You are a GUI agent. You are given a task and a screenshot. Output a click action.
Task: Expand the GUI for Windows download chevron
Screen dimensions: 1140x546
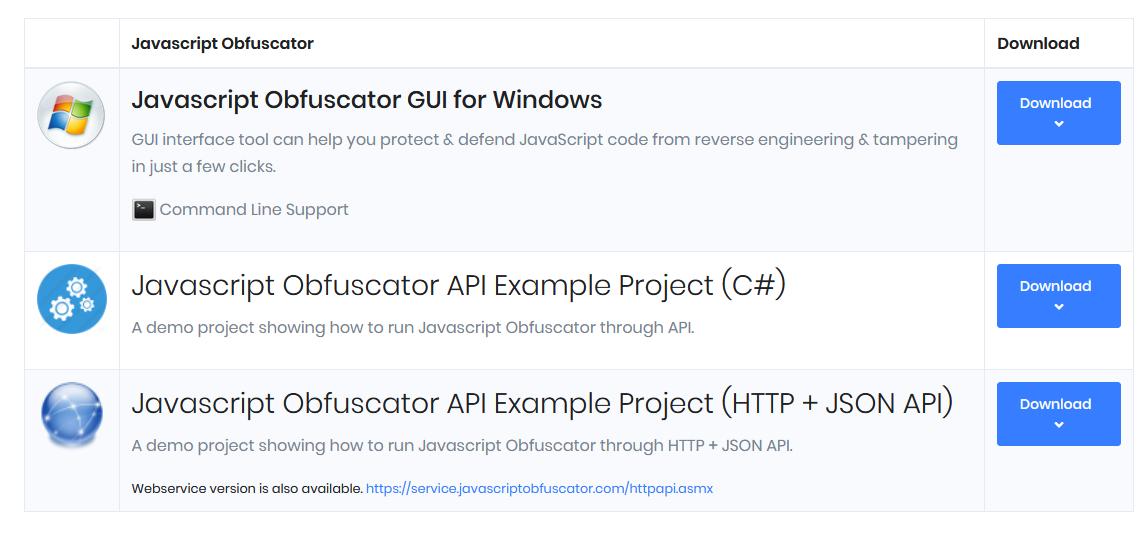tap(1058, 124)
